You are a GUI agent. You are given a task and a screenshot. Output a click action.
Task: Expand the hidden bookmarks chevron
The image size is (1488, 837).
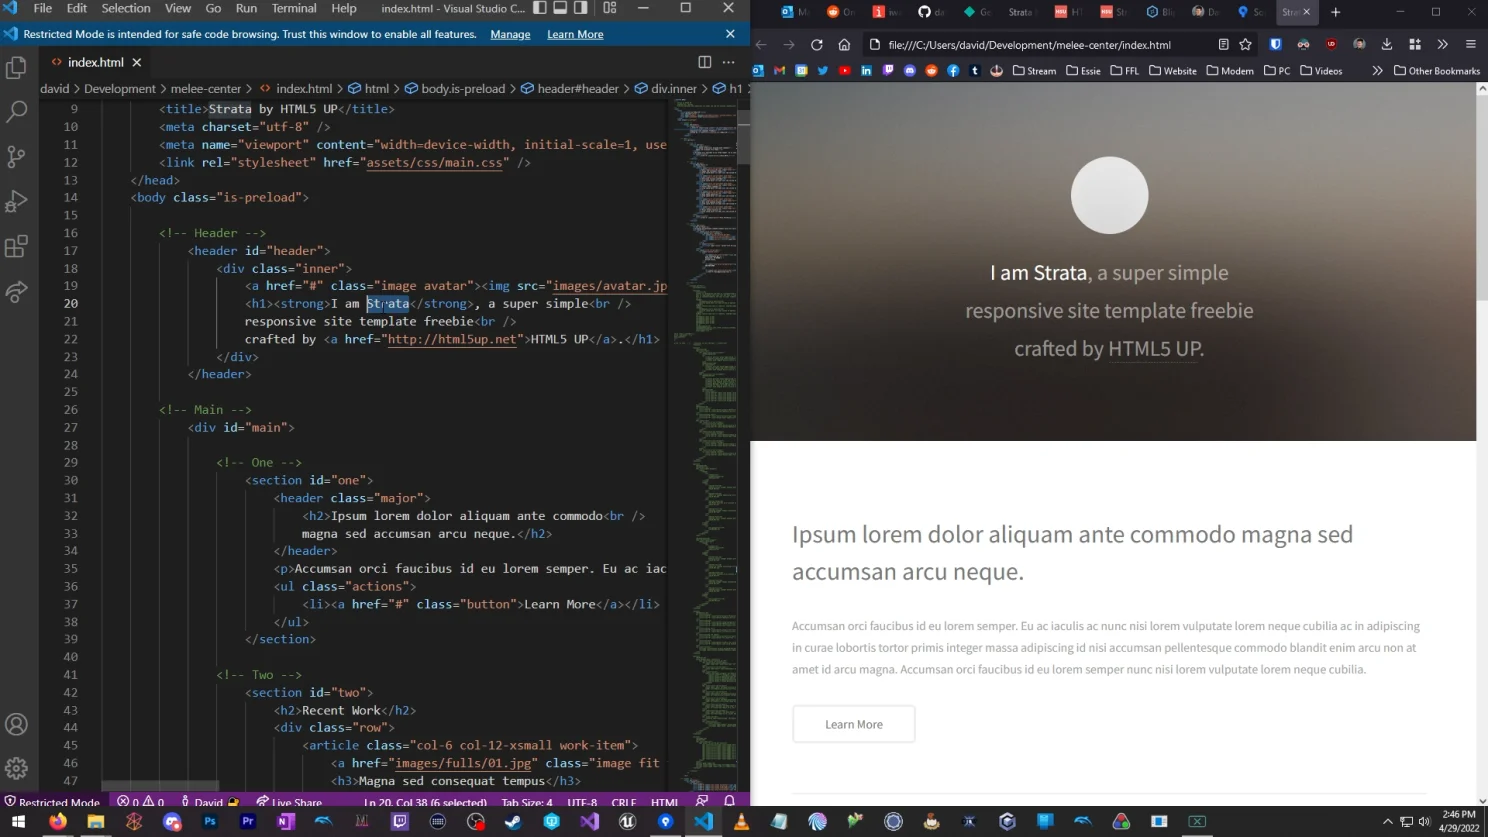click(1378, 70)
